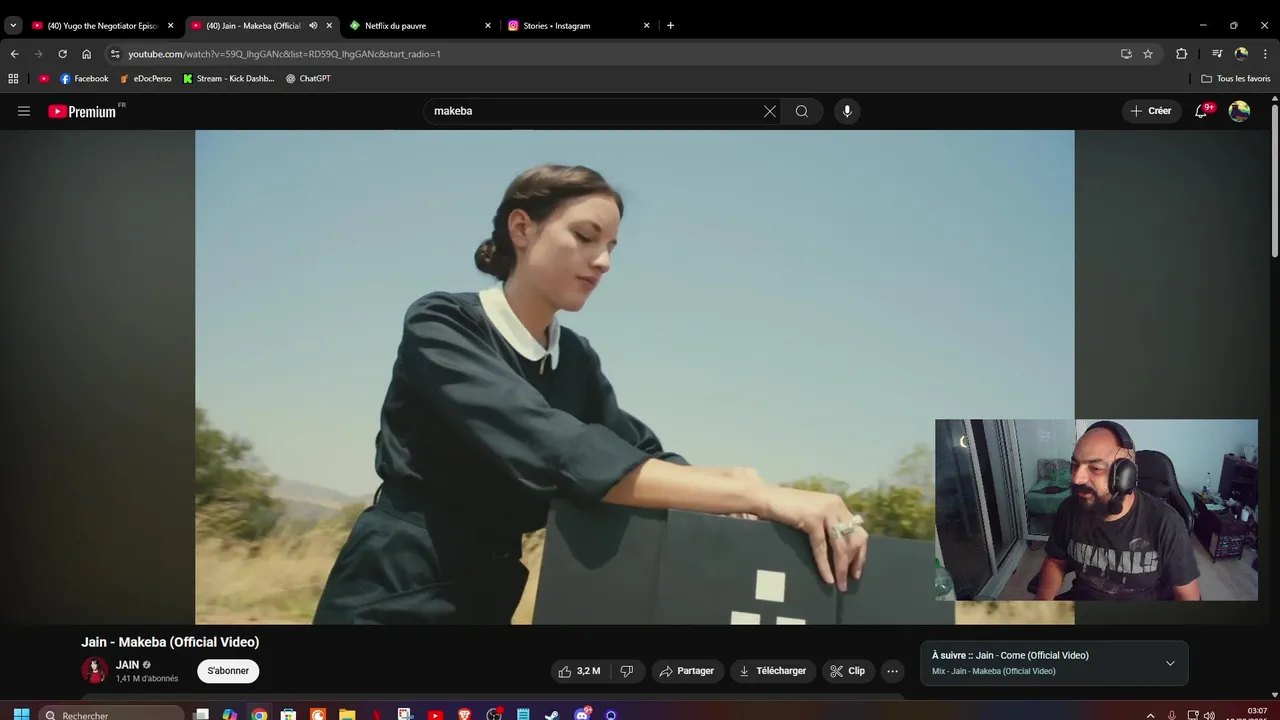Bookmark this page with the star
The width and height of the screenshot is (1280, 720).
pyautogui.click(x=1148, y=54)
